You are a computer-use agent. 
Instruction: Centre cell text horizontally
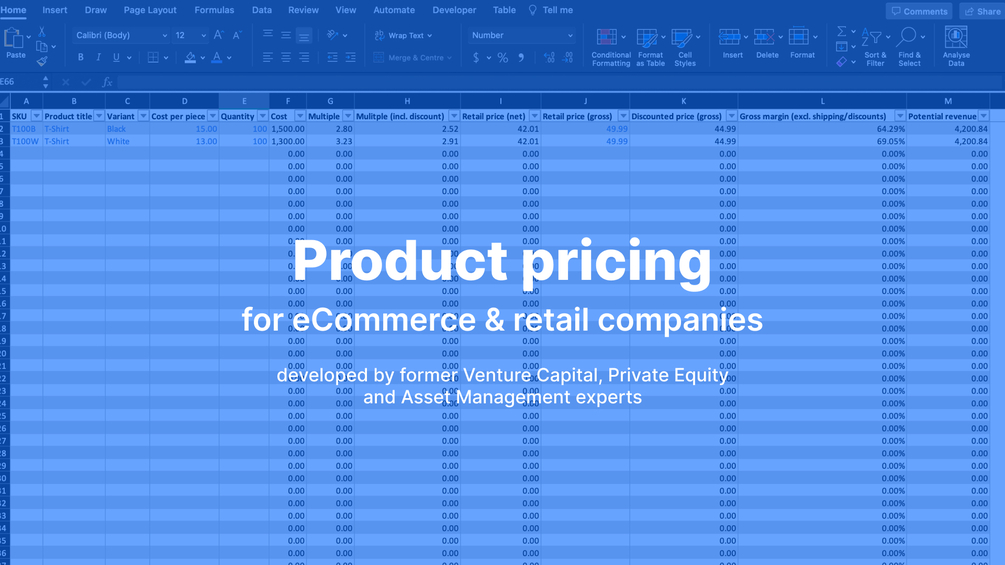tap(286, 58)
